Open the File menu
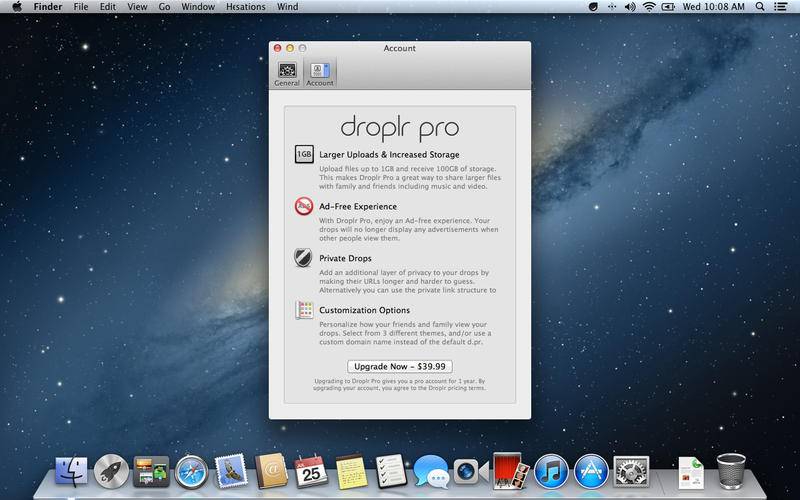The width and height of the screenshot is (800, 500). (x=80, y=7)
